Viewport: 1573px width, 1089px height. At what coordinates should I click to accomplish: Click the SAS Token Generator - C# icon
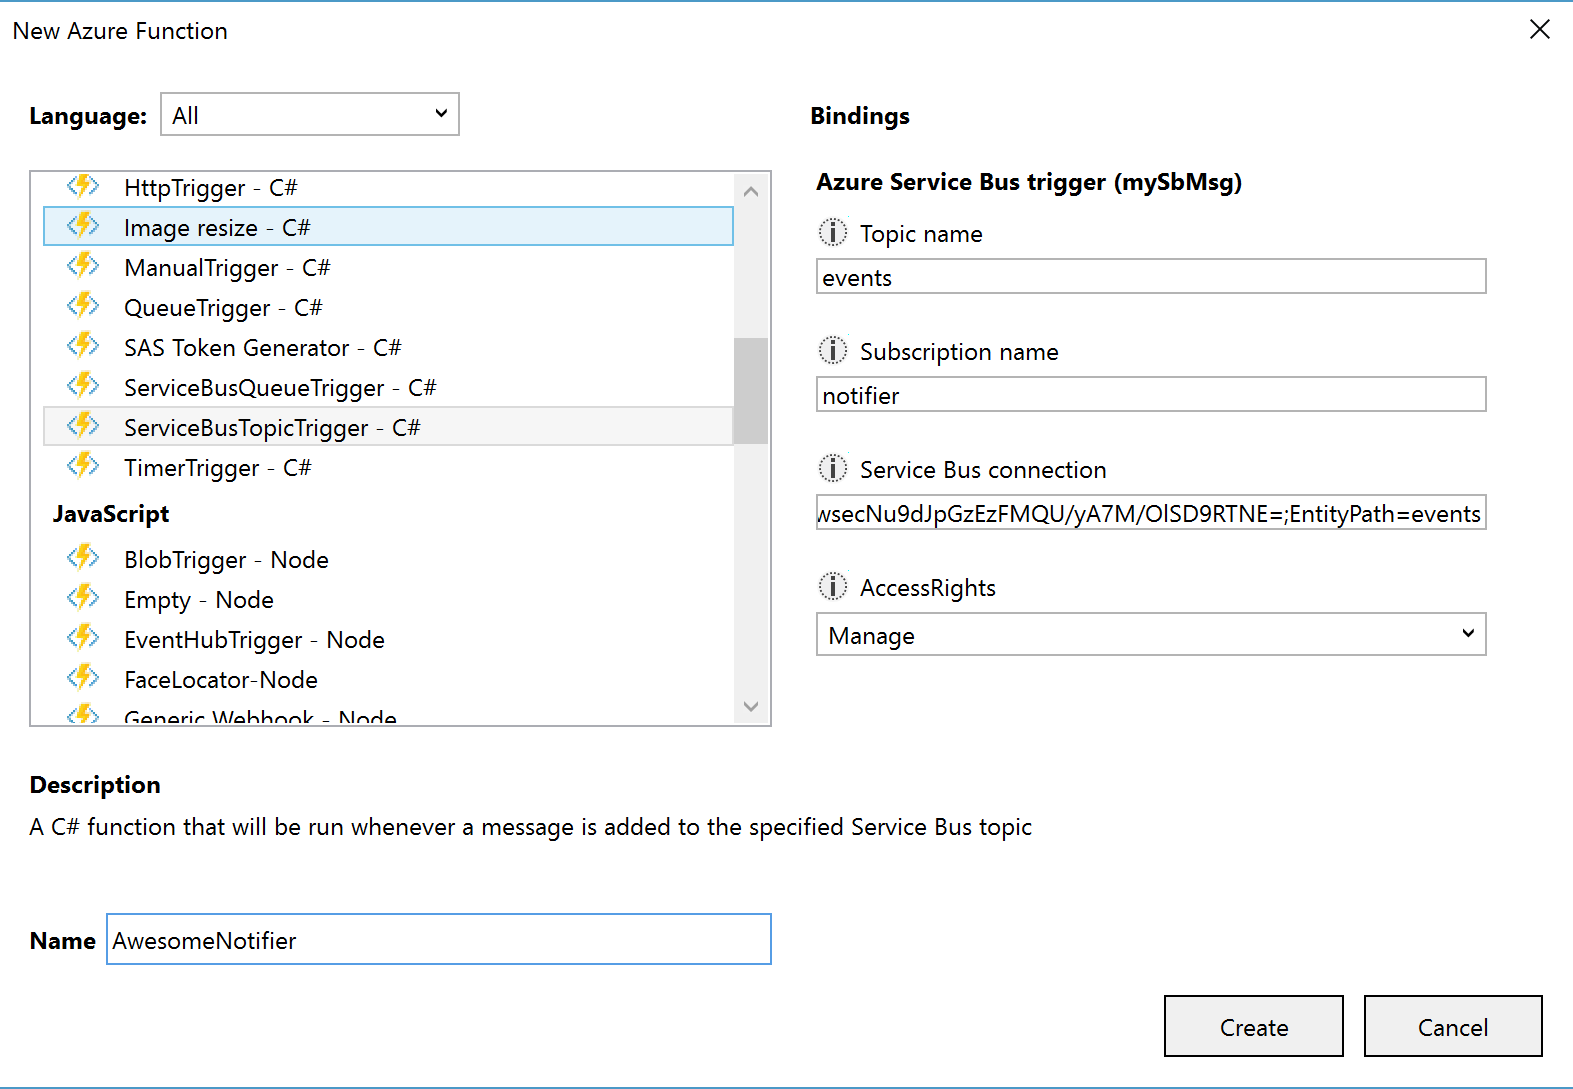[x=83, y=346]
